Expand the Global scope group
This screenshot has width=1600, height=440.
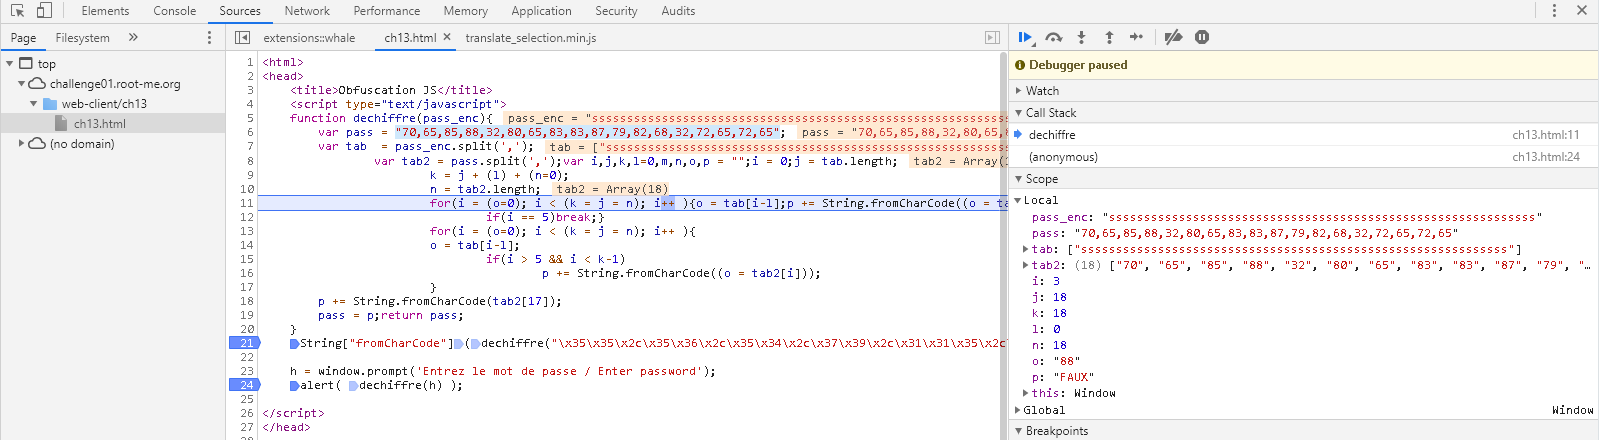coord(1018,410)
